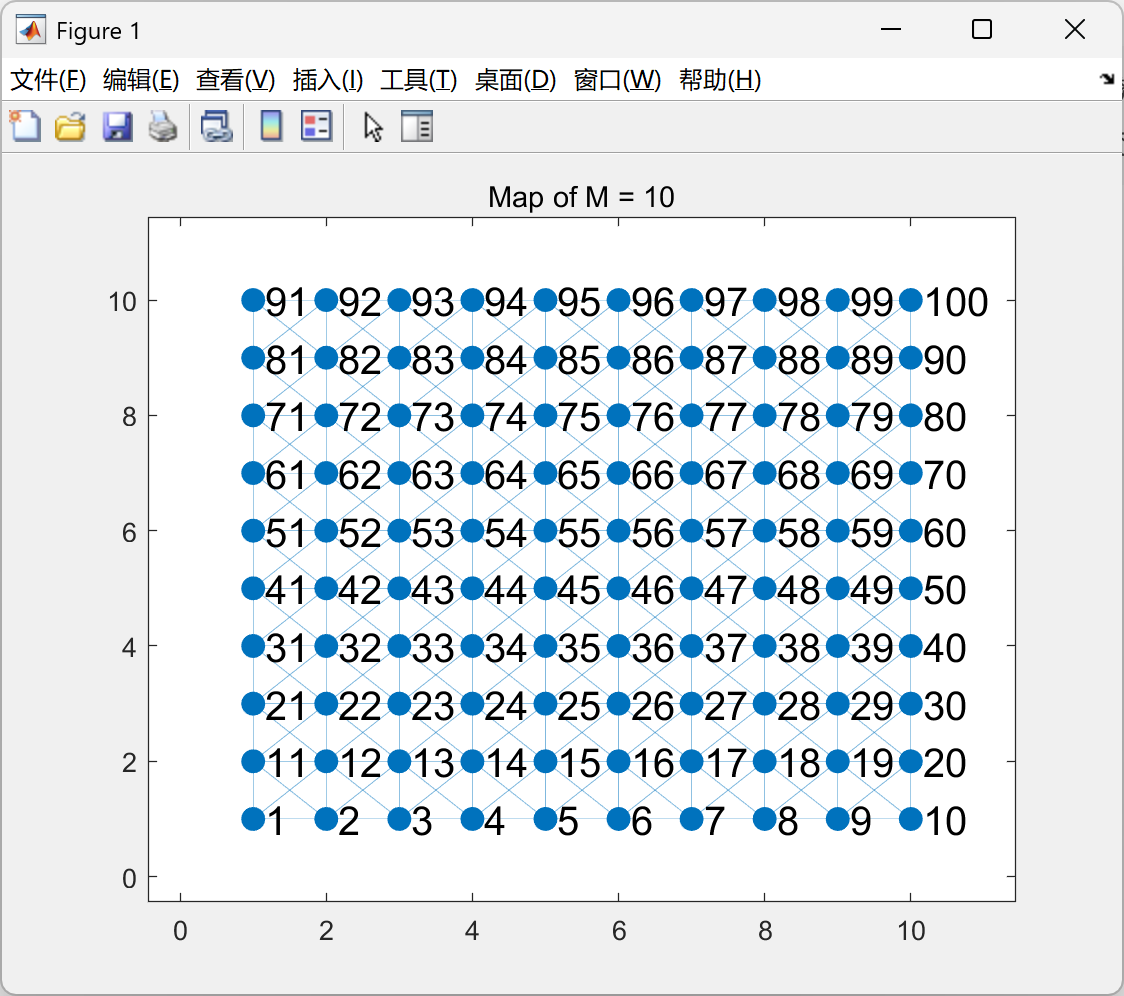Image resolution: width=1124 pixels, height=996 pixels.
Task: Click the dock figure arrow at menu bar's right
Action: (x=1108, y=79)
